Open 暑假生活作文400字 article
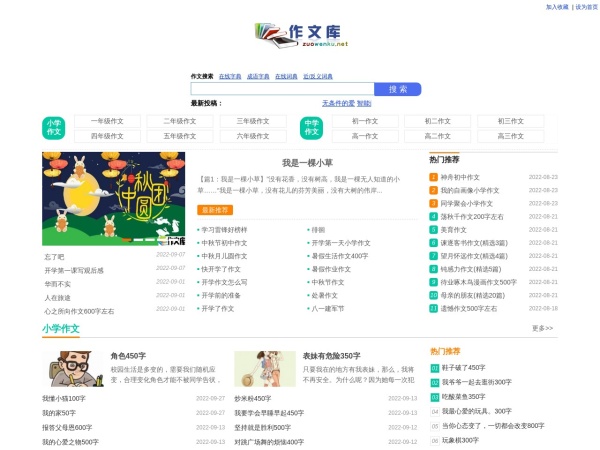 [340, 256]
